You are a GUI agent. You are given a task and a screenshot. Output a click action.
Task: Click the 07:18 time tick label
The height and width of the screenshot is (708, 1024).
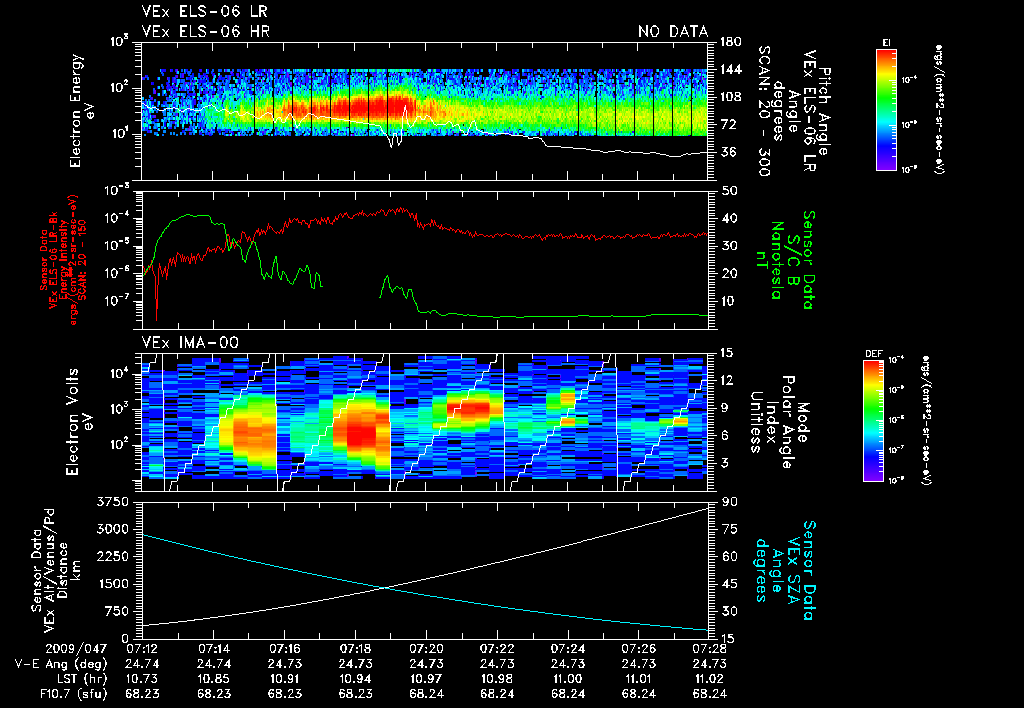tap(355, 649)
